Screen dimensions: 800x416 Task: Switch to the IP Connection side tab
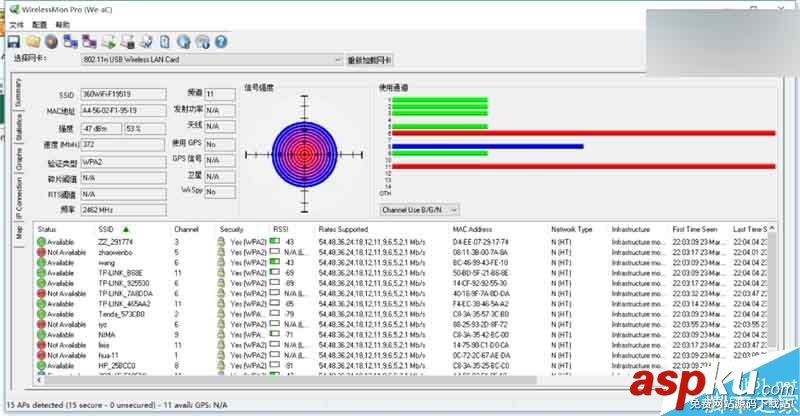18,198
